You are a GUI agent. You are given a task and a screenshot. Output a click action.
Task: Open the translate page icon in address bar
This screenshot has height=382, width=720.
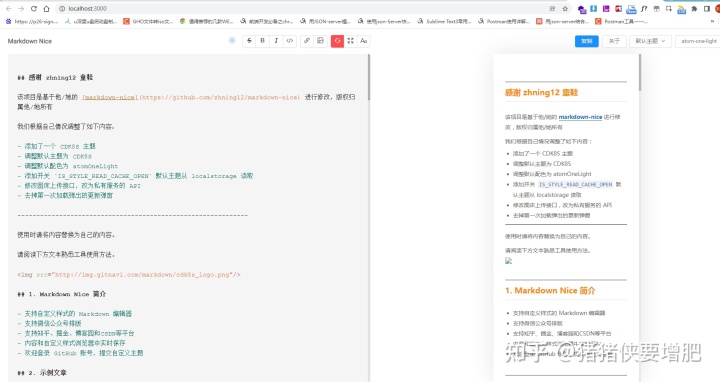pos(552,9)
